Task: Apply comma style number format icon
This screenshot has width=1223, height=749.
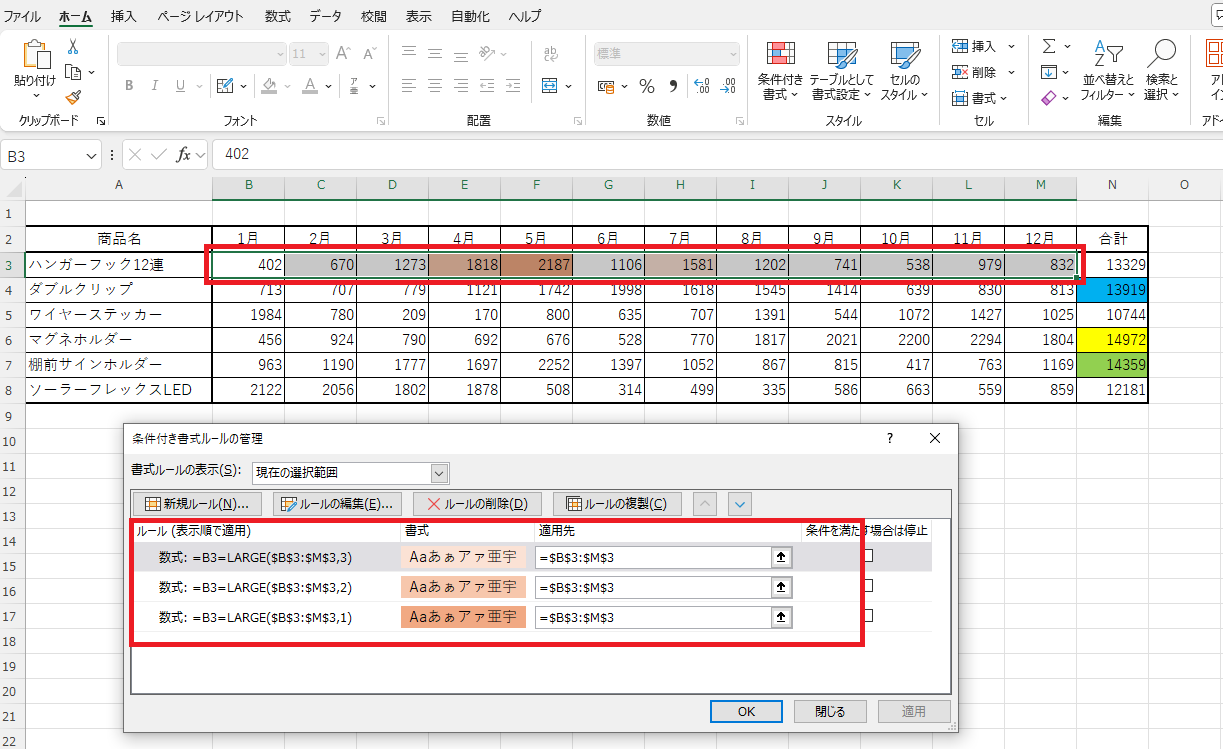Action: pyautogui.click(x=672, y=86)
